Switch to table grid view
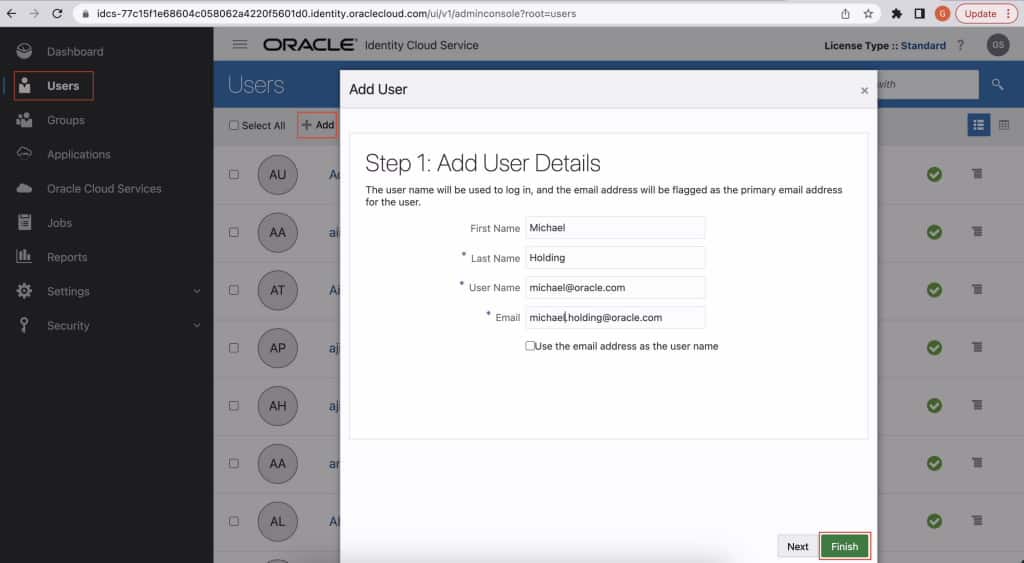The width and height of the screenshot is (1024, 563). 1004,125
